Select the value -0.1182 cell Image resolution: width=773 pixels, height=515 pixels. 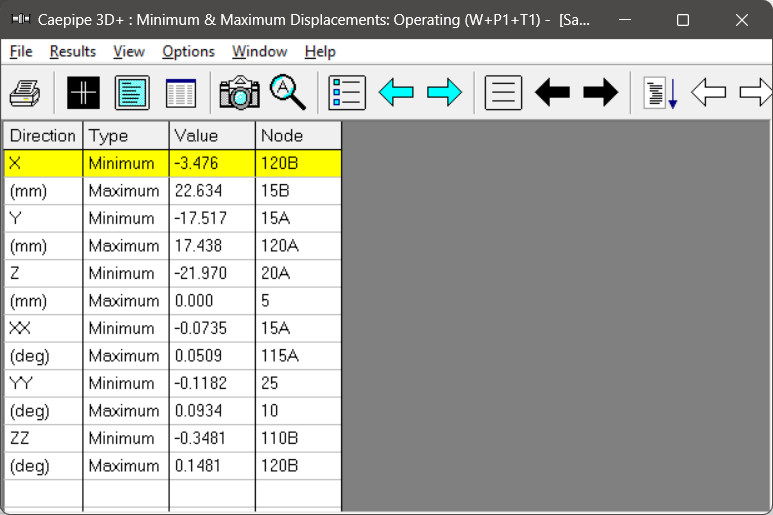(x=212, y=383)
